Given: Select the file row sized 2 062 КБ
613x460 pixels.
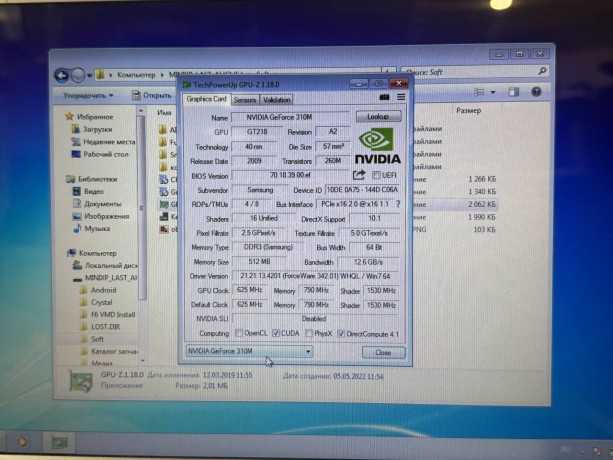Looking at the screenshot, I should click(x=328, y=204).
